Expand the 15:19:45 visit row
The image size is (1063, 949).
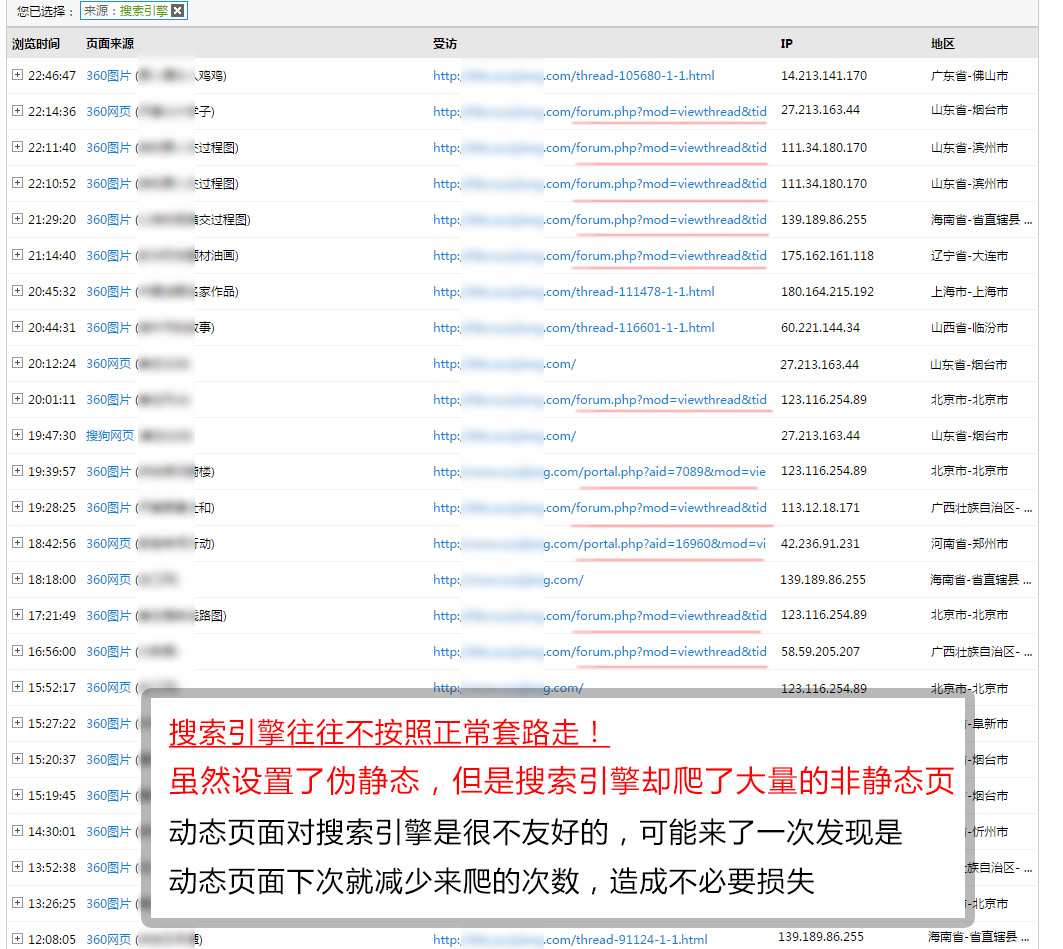point(18,794)
